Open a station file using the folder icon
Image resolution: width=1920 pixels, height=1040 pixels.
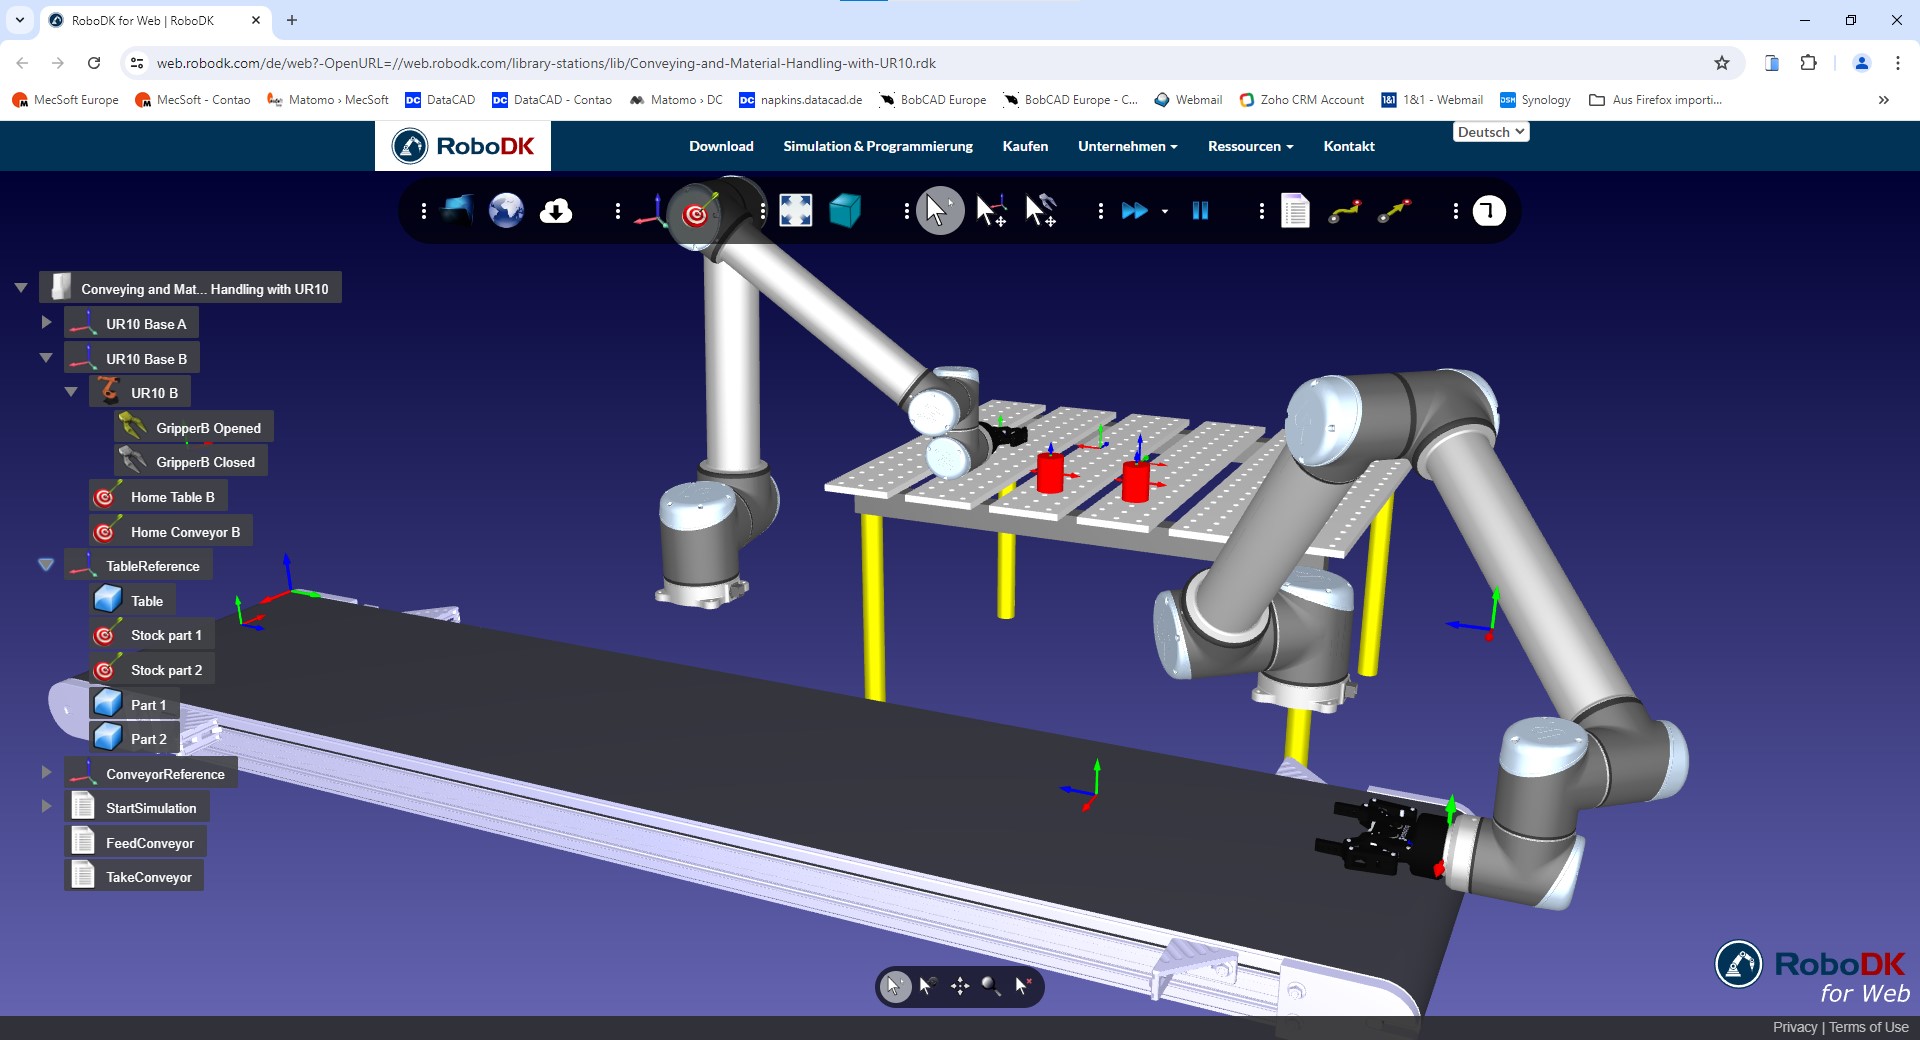point(457,210)
